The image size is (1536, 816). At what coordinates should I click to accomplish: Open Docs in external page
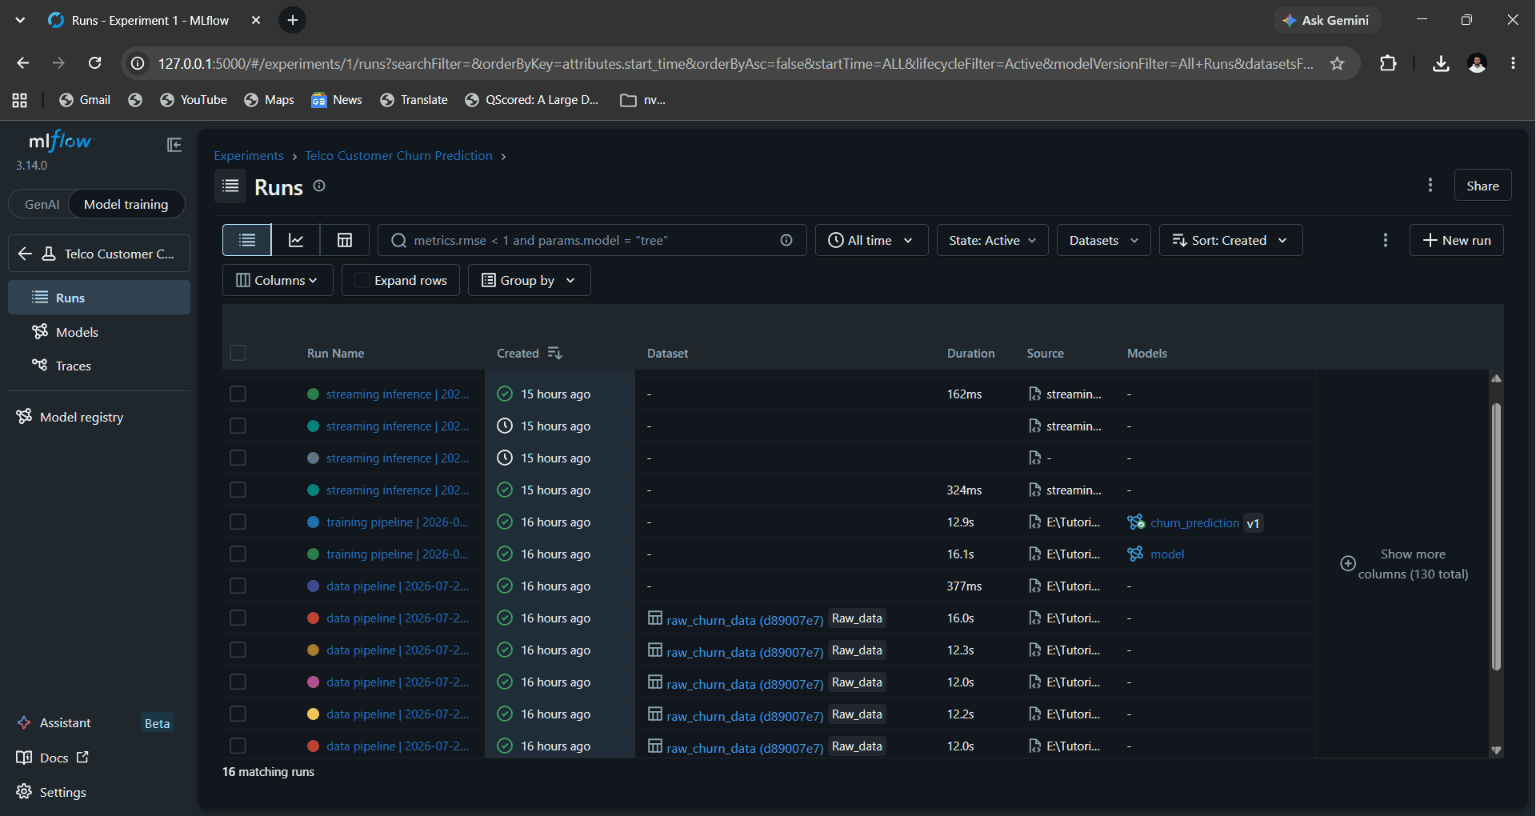[x=53, y=758]
